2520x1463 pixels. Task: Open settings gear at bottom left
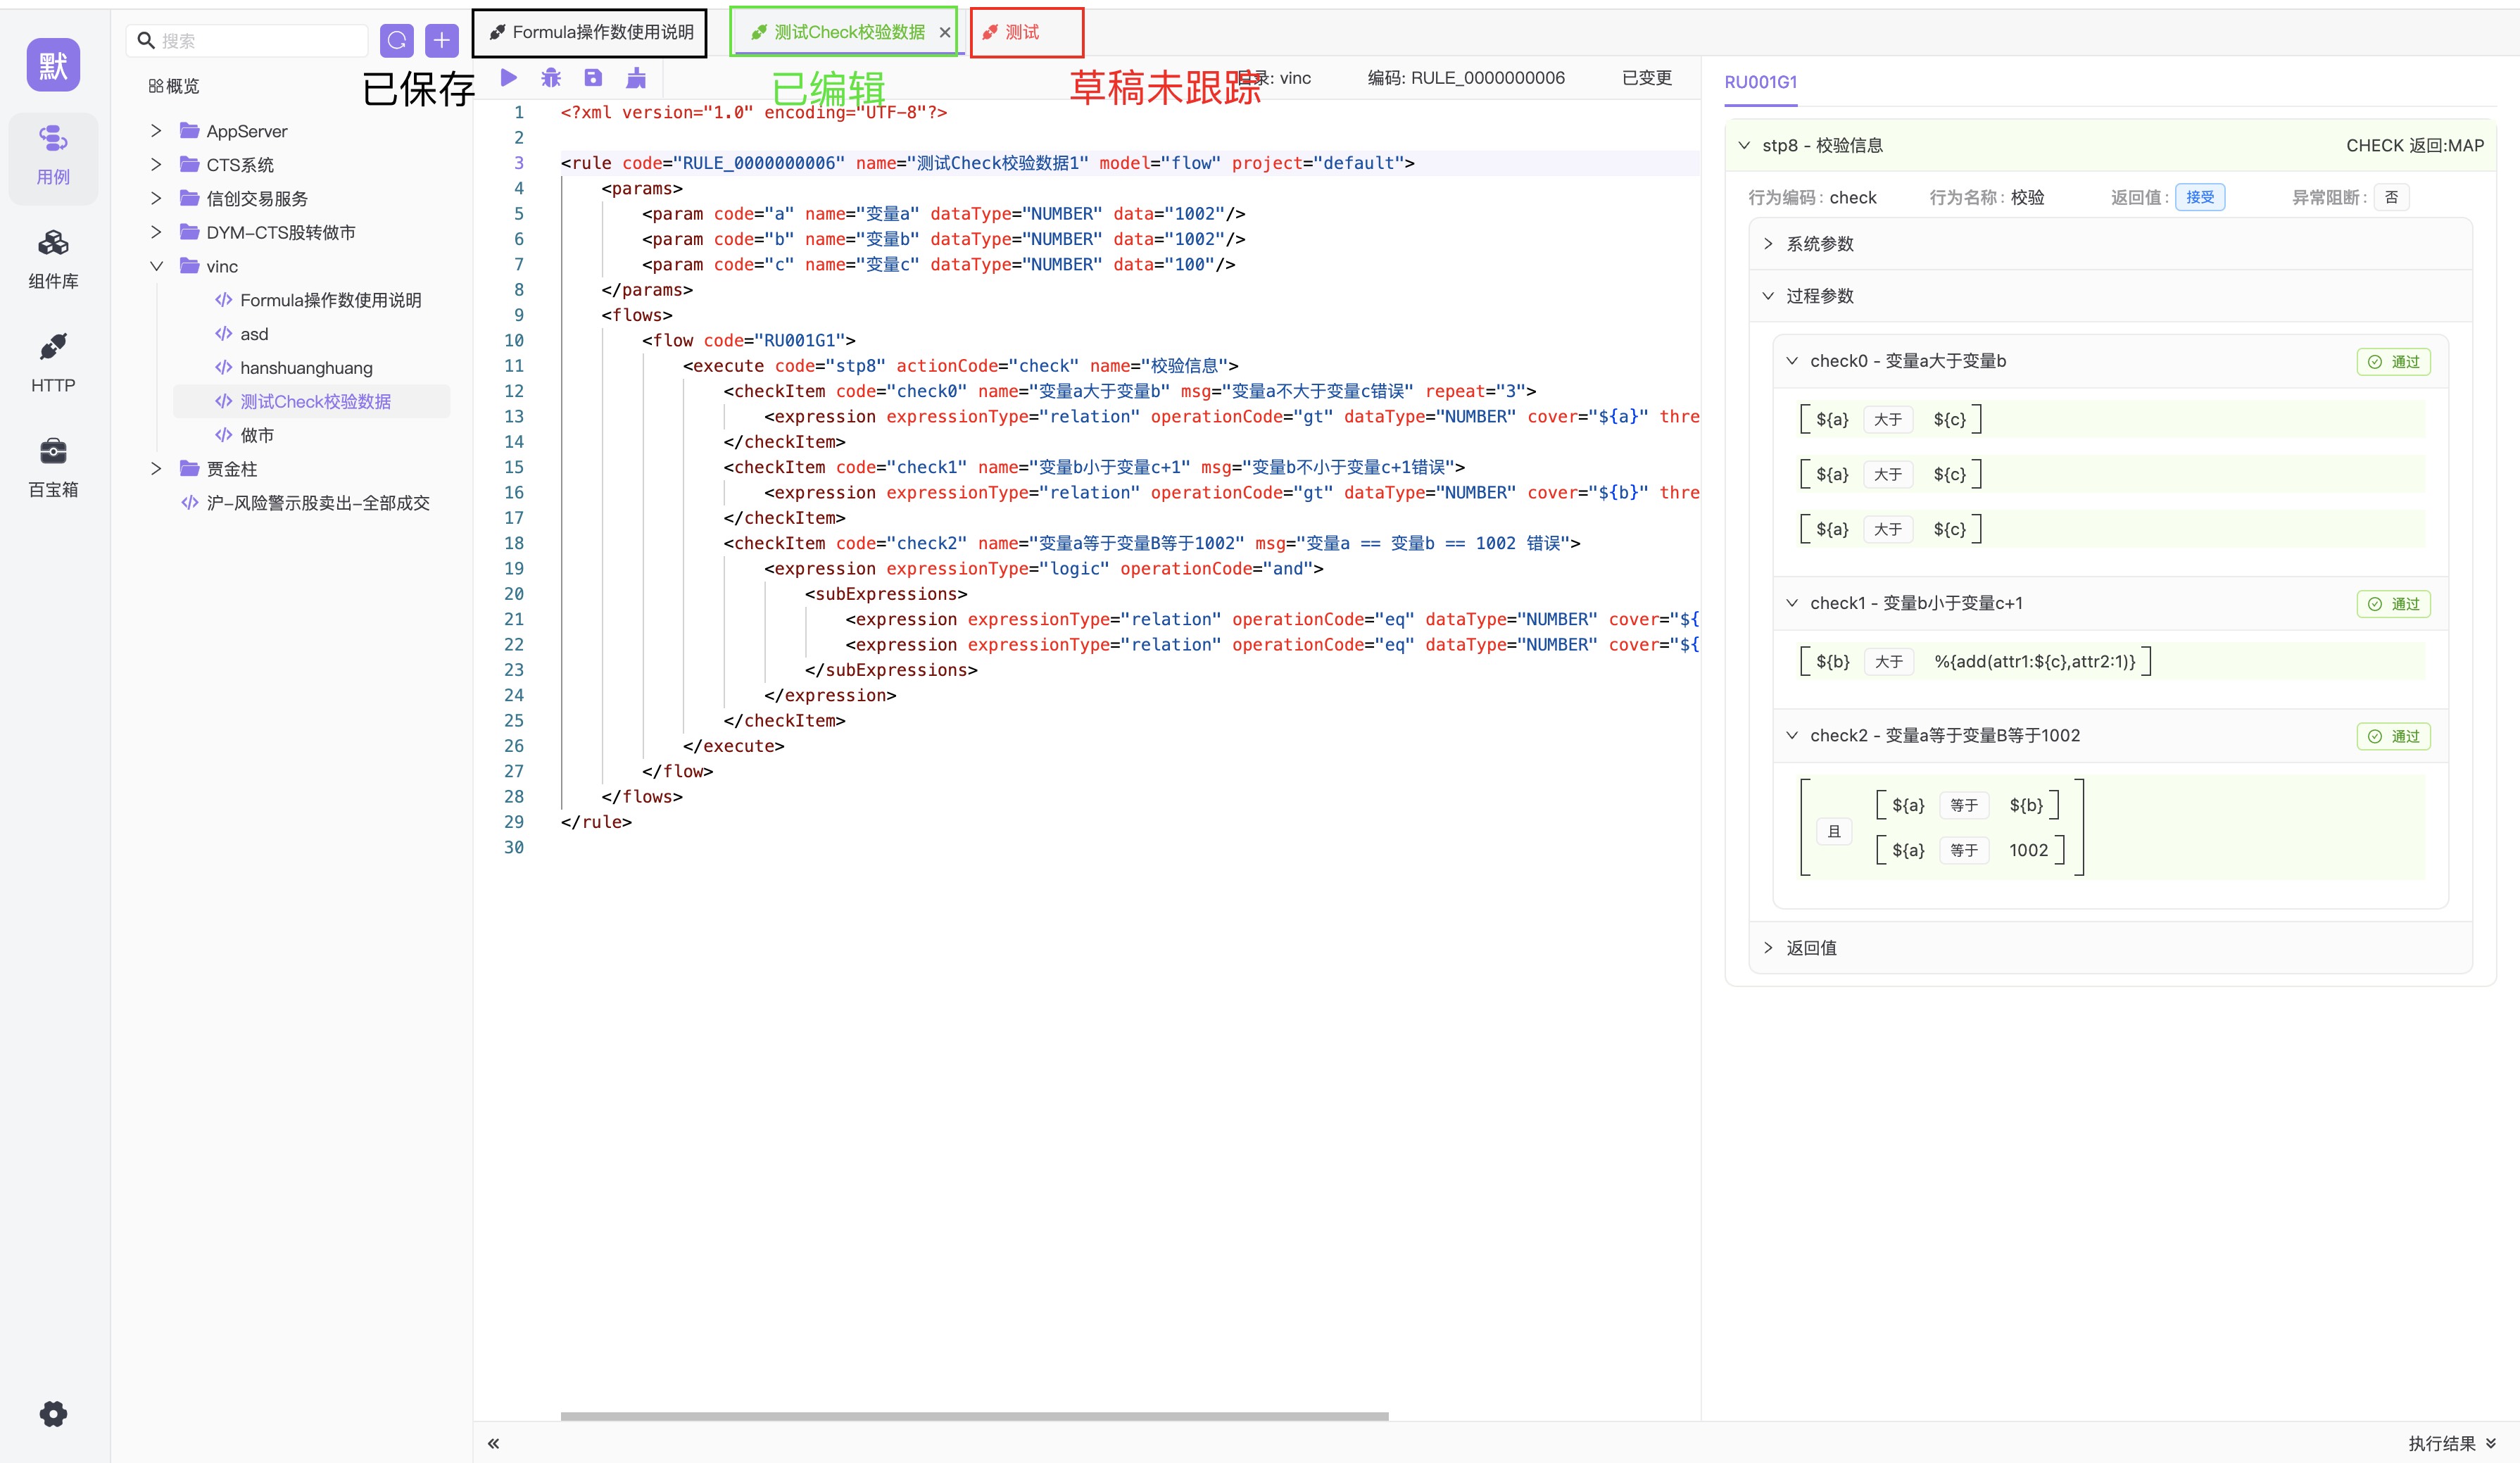53,1413
